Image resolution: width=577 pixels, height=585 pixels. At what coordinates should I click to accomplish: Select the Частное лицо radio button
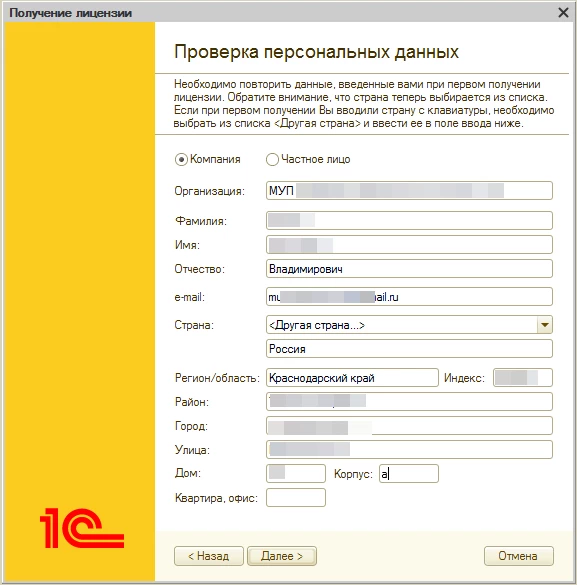click(x=272, y=160)
